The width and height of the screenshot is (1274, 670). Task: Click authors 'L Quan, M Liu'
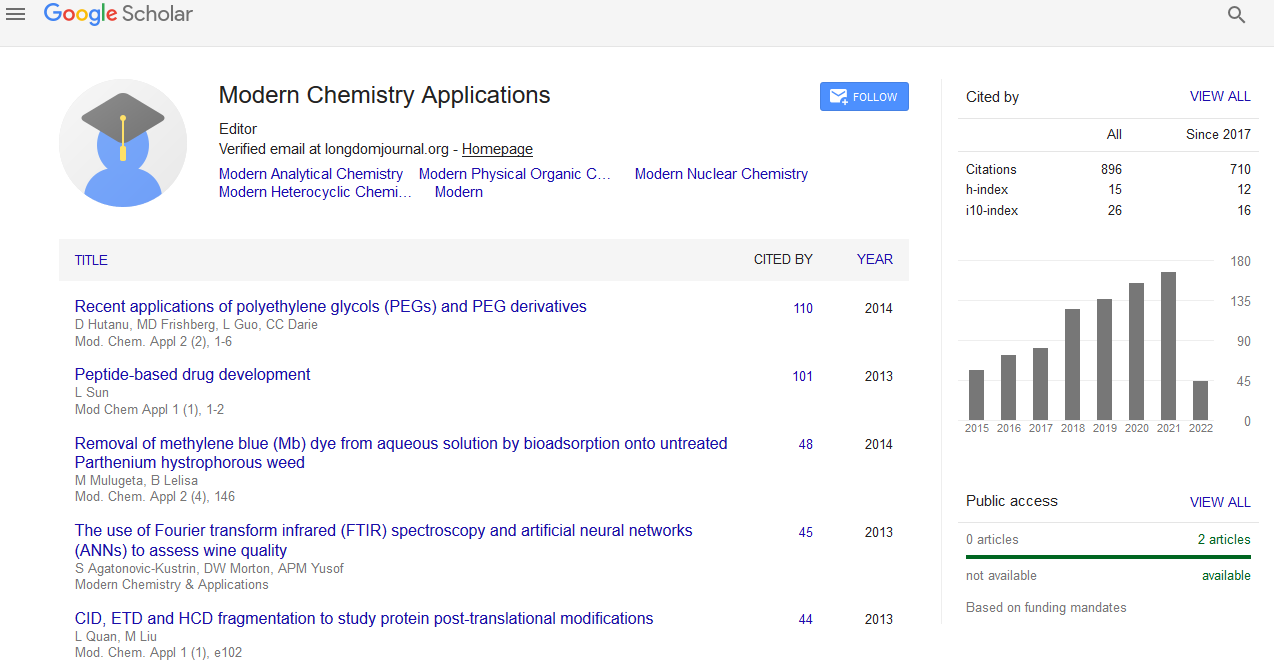point(117,637)
